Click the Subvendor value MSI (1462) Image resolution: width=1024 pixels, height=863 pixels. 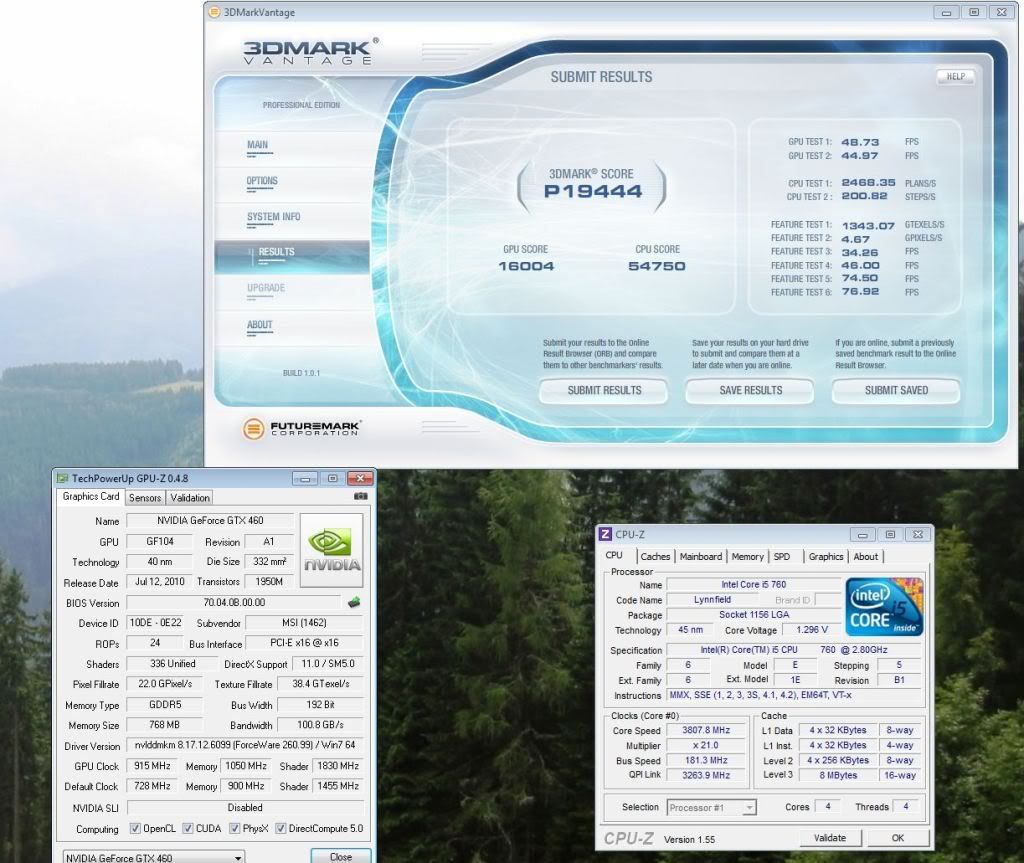(304, 623)
